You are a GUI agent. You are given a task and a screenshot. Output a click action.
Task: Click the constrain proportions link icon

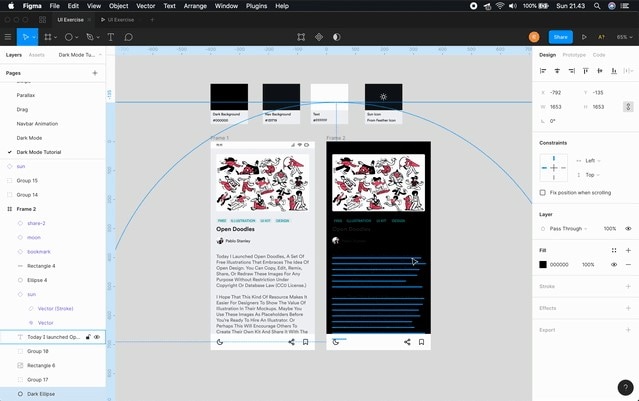628,107
